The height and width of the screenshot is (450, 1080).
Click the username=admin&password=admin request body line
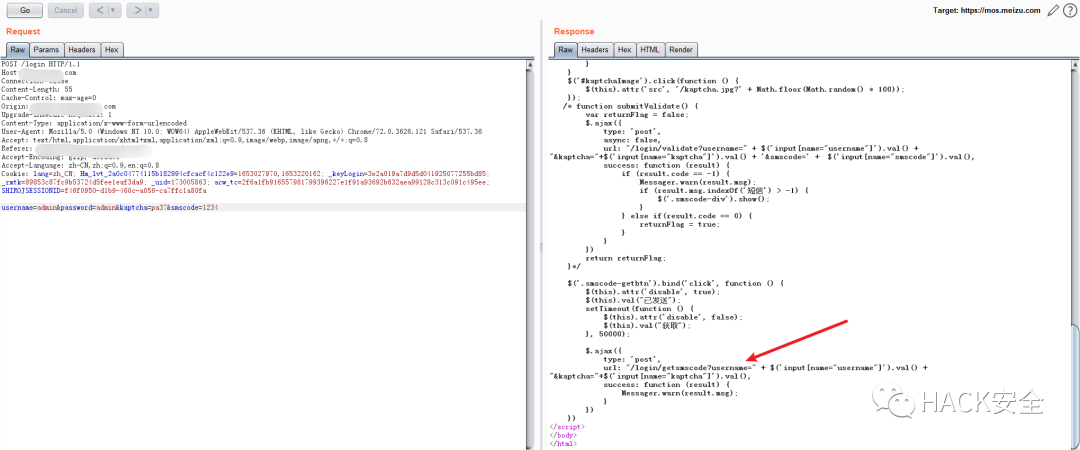(x=110, y=207)
